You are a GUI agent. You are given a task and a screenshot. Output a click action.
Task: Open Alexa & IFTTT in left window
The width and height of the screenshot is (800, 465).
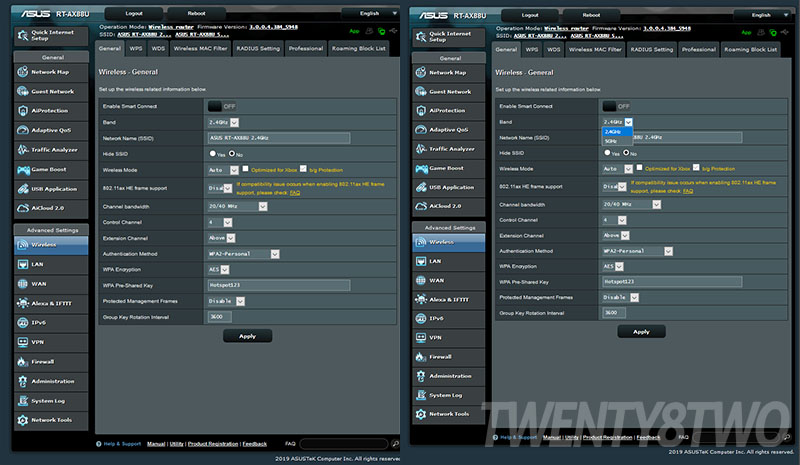[51, 303]
